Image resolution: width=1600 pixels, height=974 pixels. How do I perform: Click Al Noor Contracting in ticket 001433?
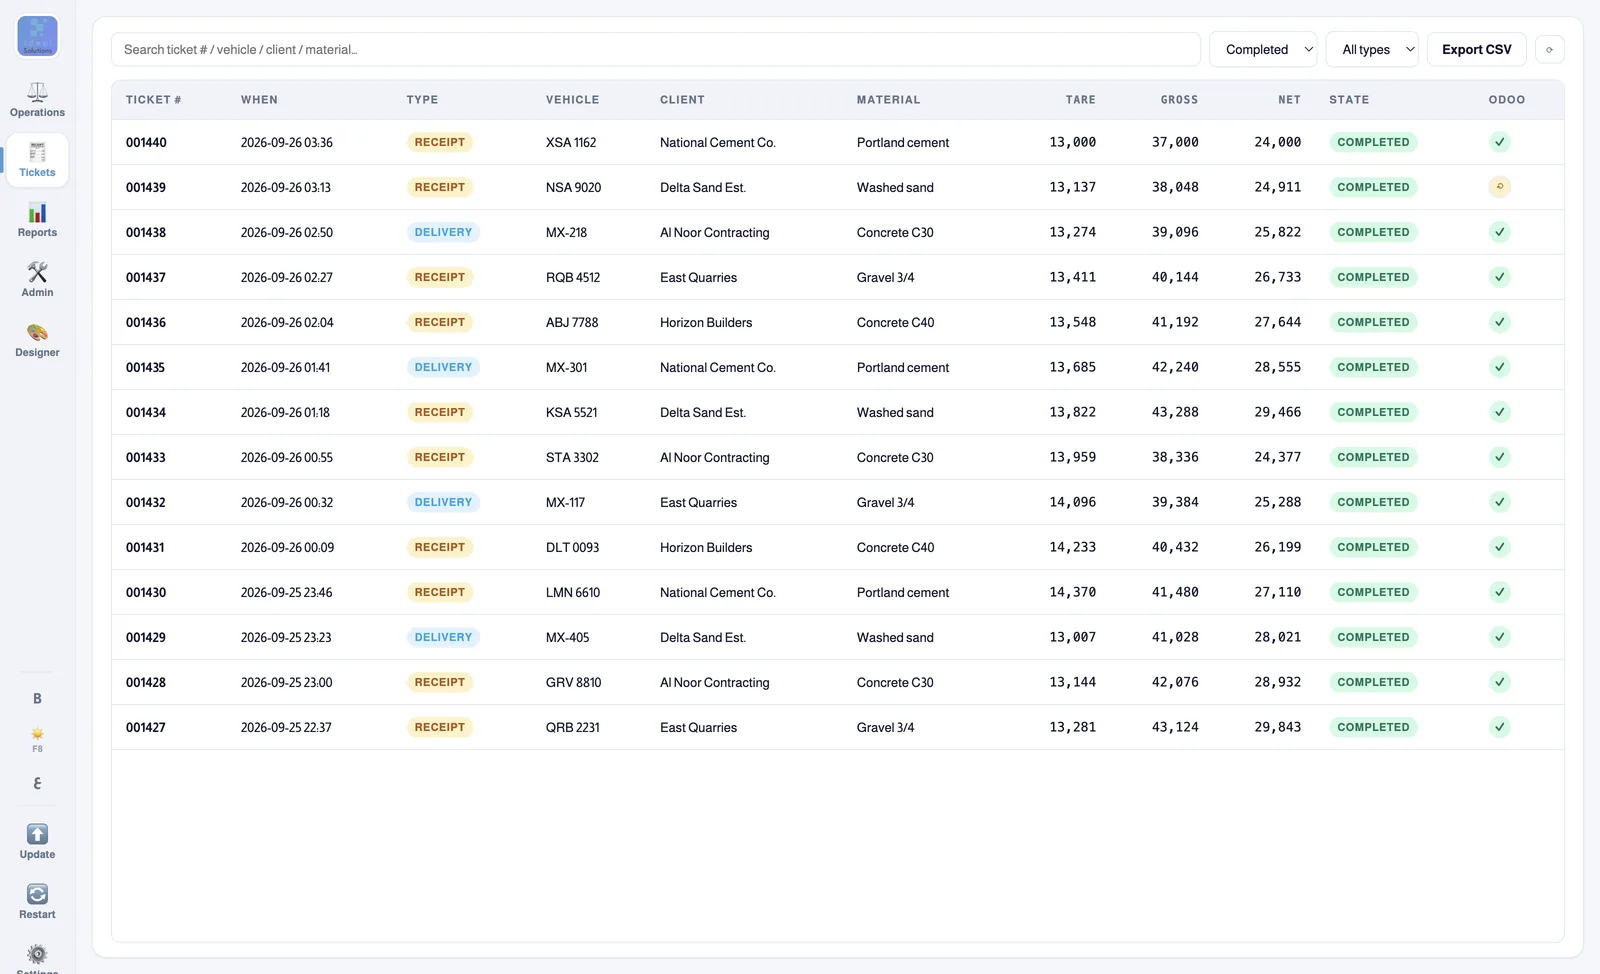click(x=715, y=457)
